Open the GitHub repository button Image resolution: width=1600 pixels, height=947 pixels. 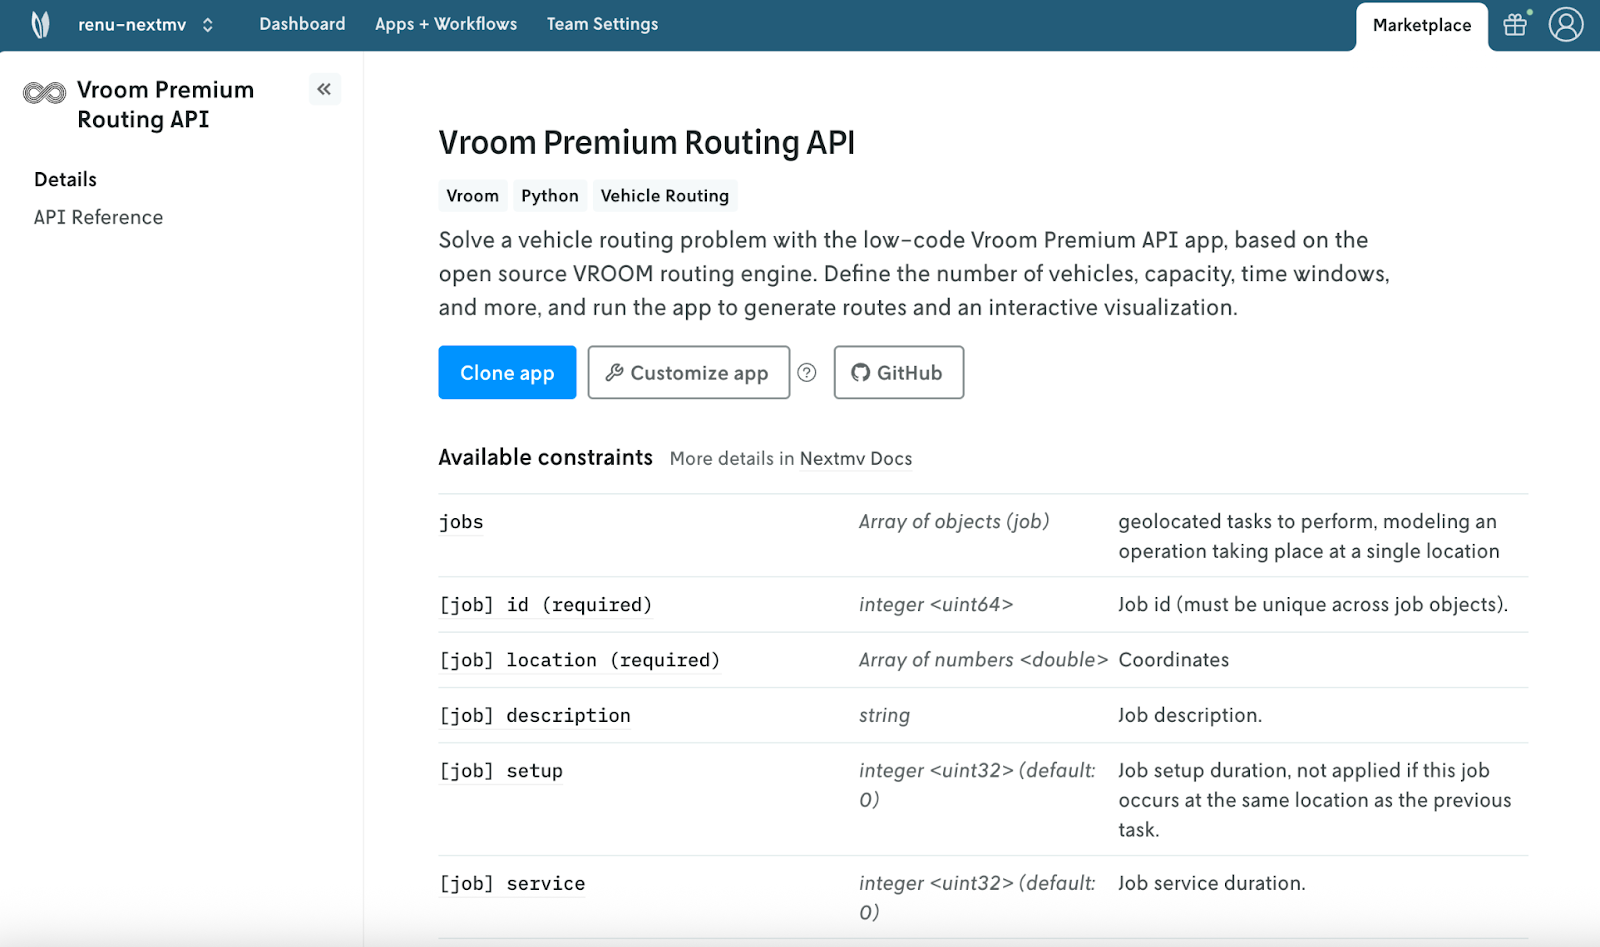tap(898, 373)
